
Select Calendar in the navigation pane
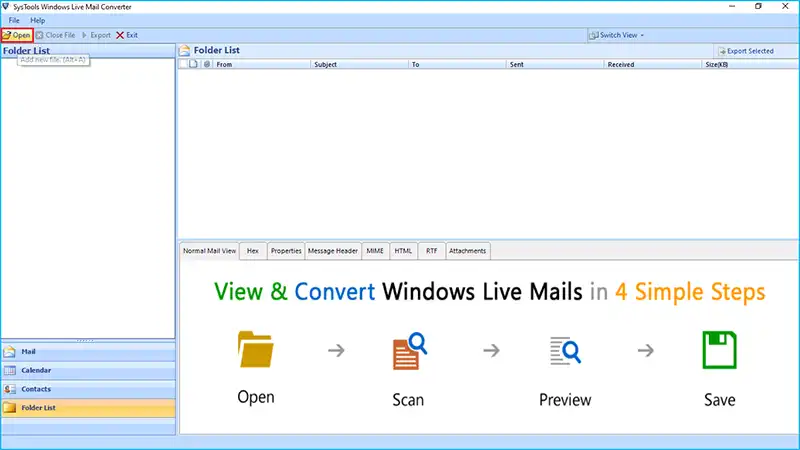(x=88, y=370)
